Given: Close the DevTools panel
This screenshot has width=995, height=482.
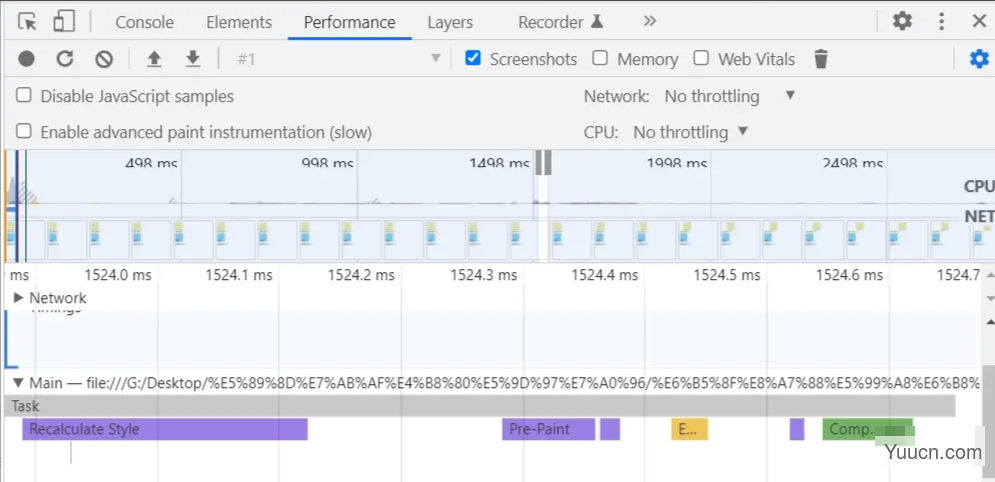Looking at the screenshot, I should coord(979,22).
